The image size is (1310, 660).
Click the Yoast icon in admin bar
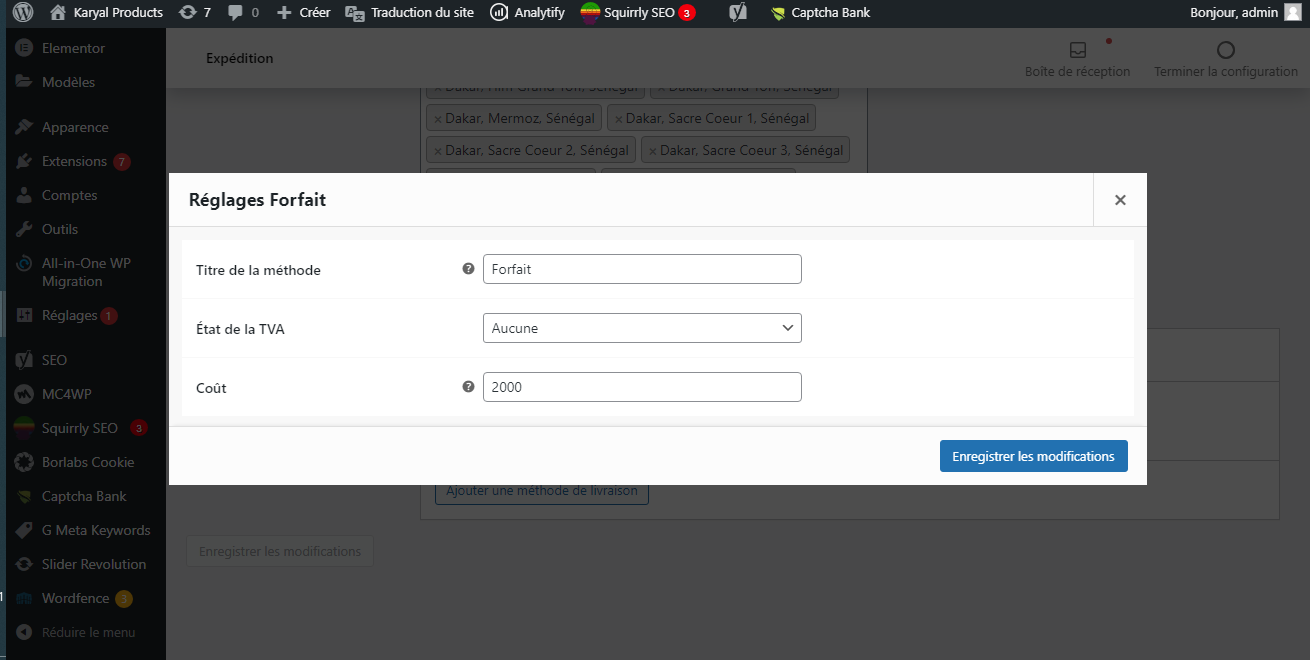738,13
